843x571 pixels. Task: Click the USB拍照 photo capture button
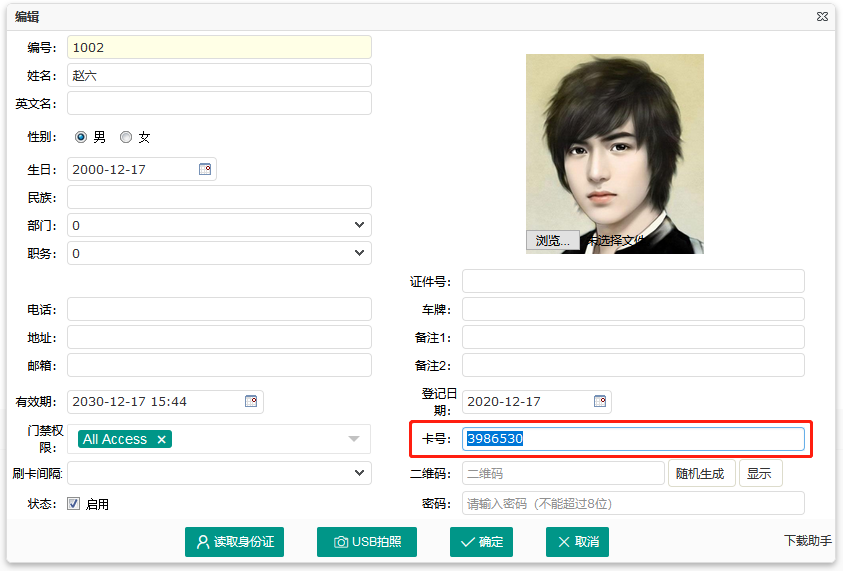367,541
